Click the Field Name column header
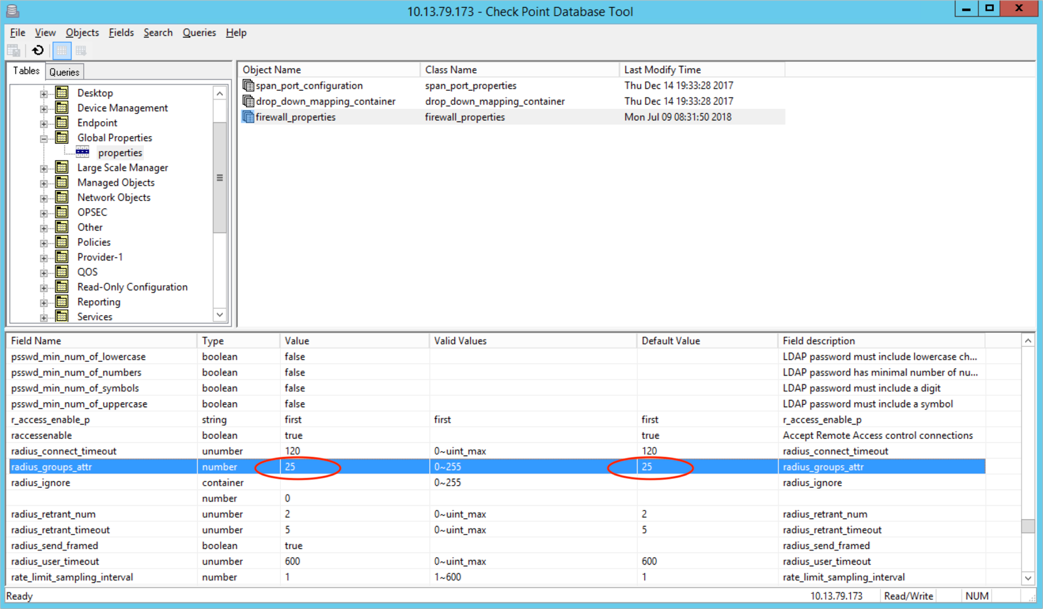The height and width of the screenshot is (609, 1043). [100, 341]
